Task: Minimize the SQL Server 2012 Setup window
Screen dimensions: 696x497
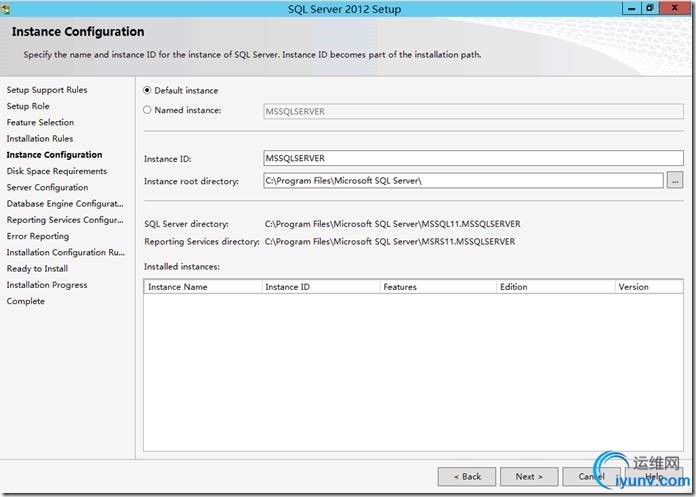Action: tap(631, 8)
